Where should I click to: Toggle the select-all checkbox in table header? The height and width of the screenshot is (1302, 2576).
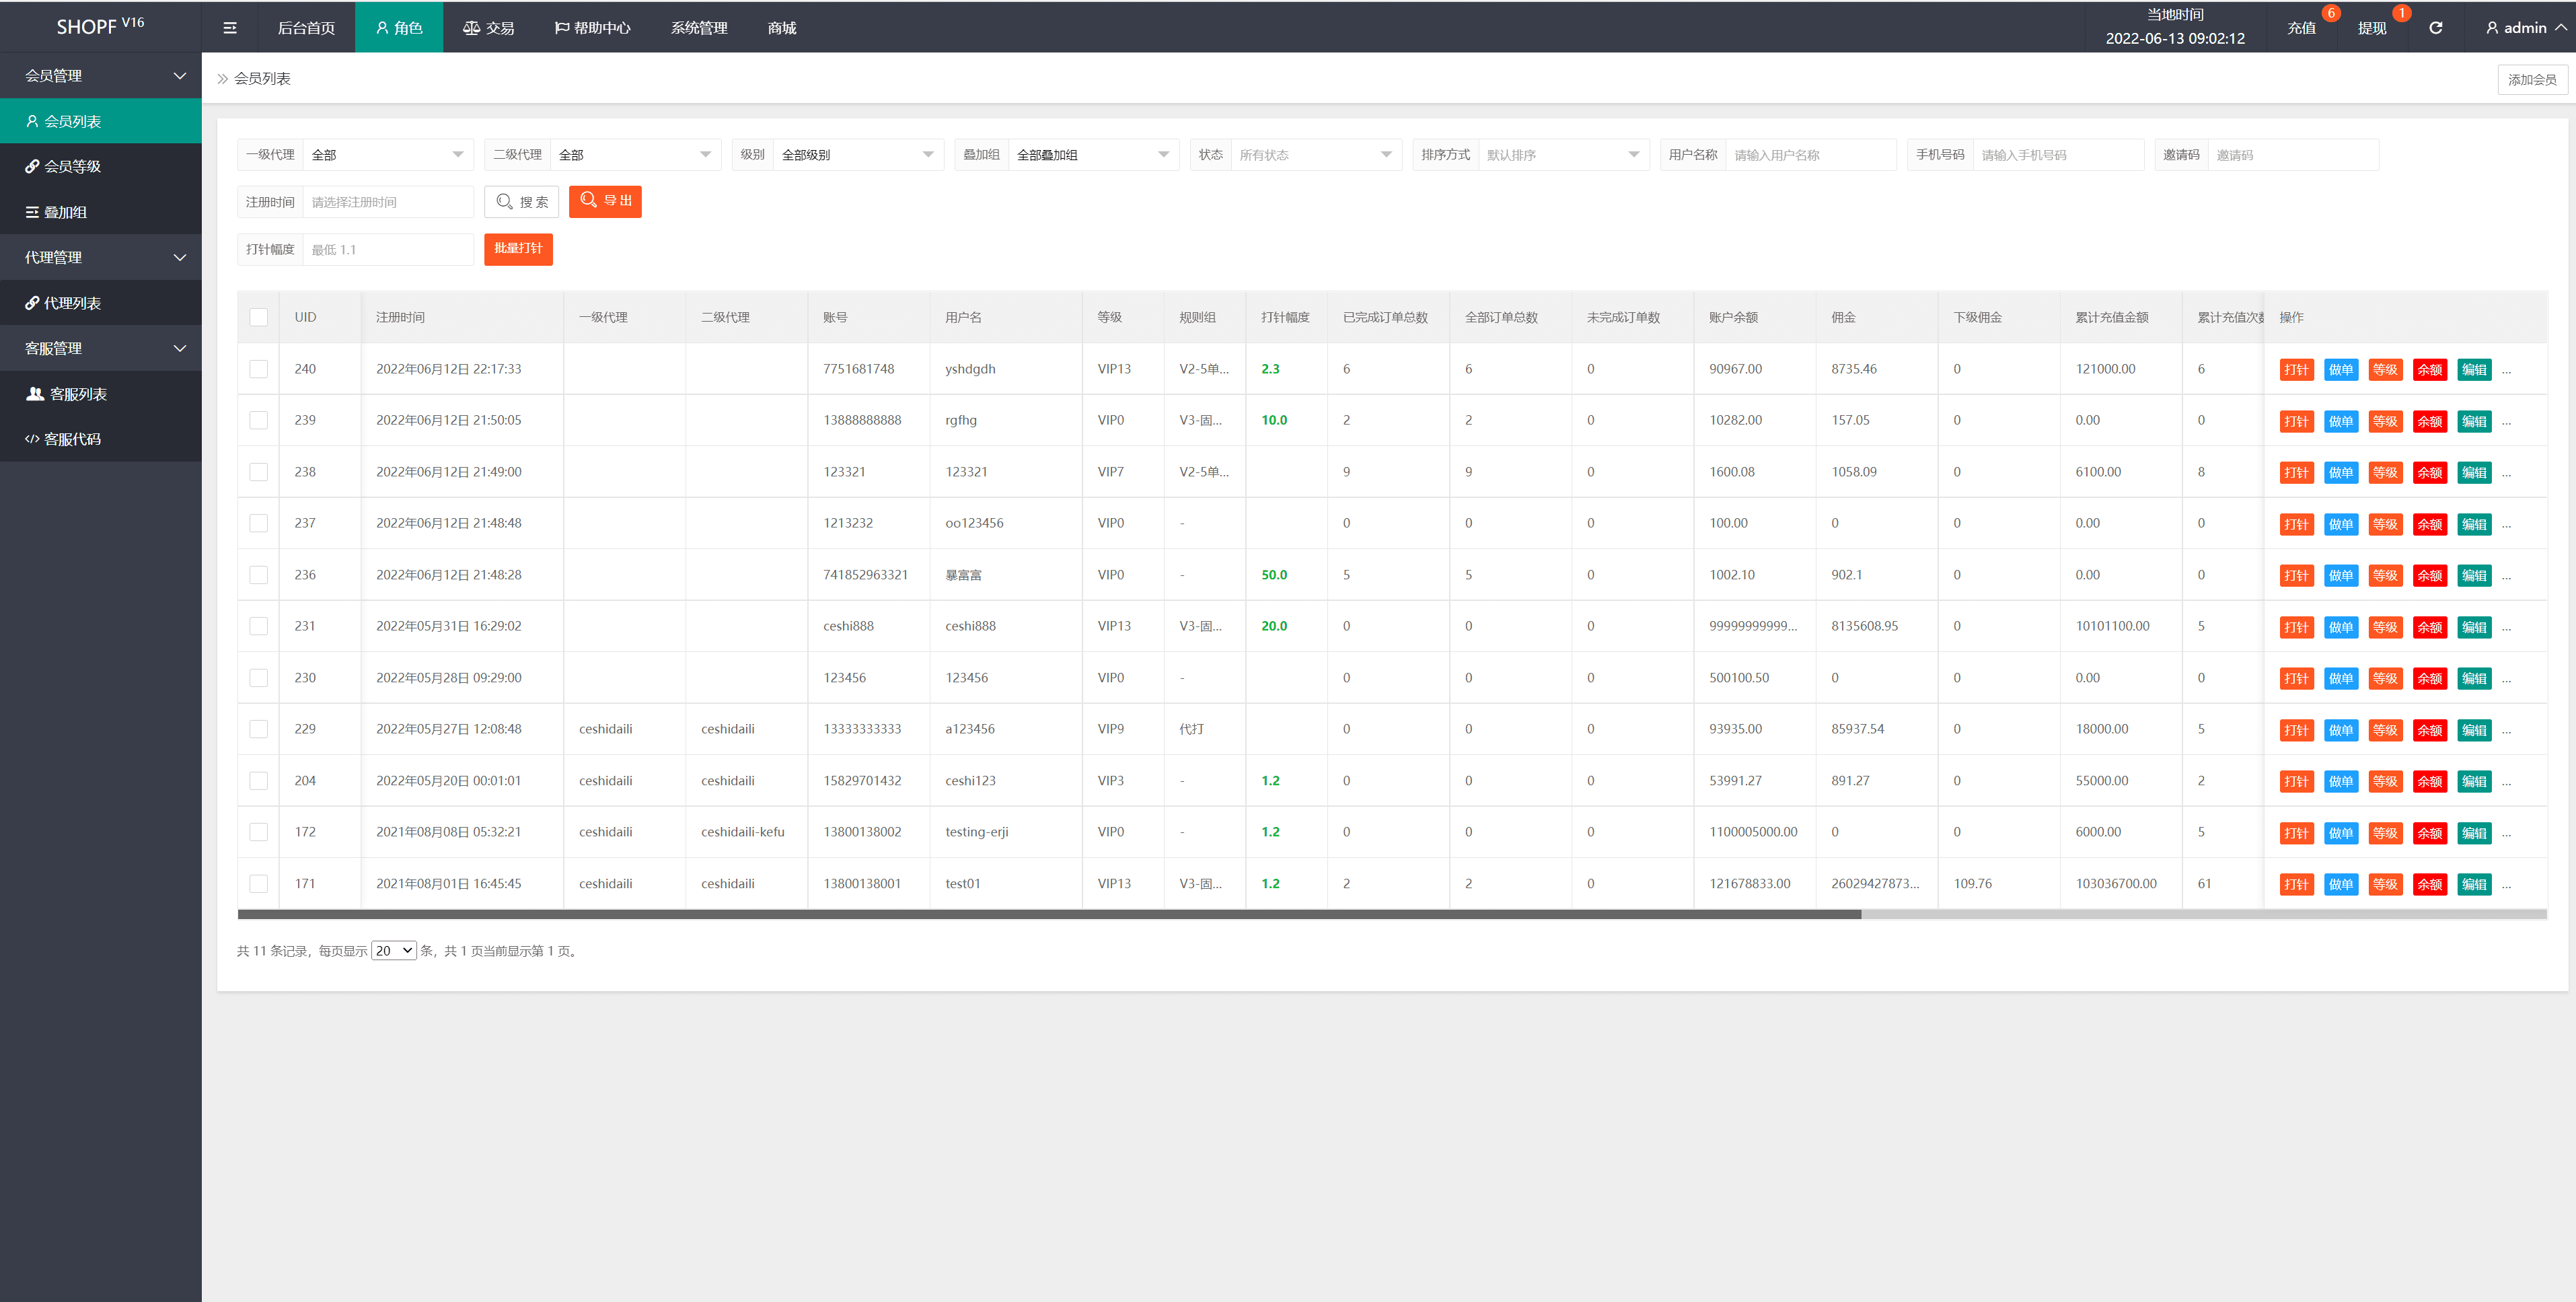[x=258, y=317]
